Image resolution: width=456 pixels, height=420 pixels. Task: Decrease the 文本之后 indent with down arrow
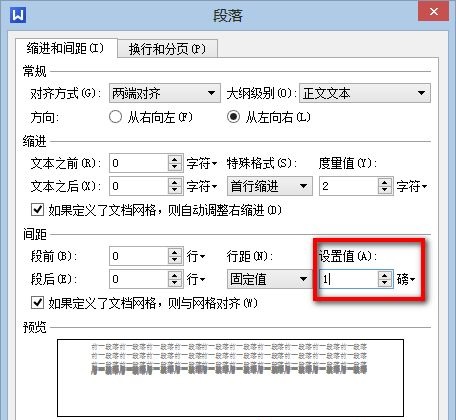pyautogui.click(x=175, y=190)
